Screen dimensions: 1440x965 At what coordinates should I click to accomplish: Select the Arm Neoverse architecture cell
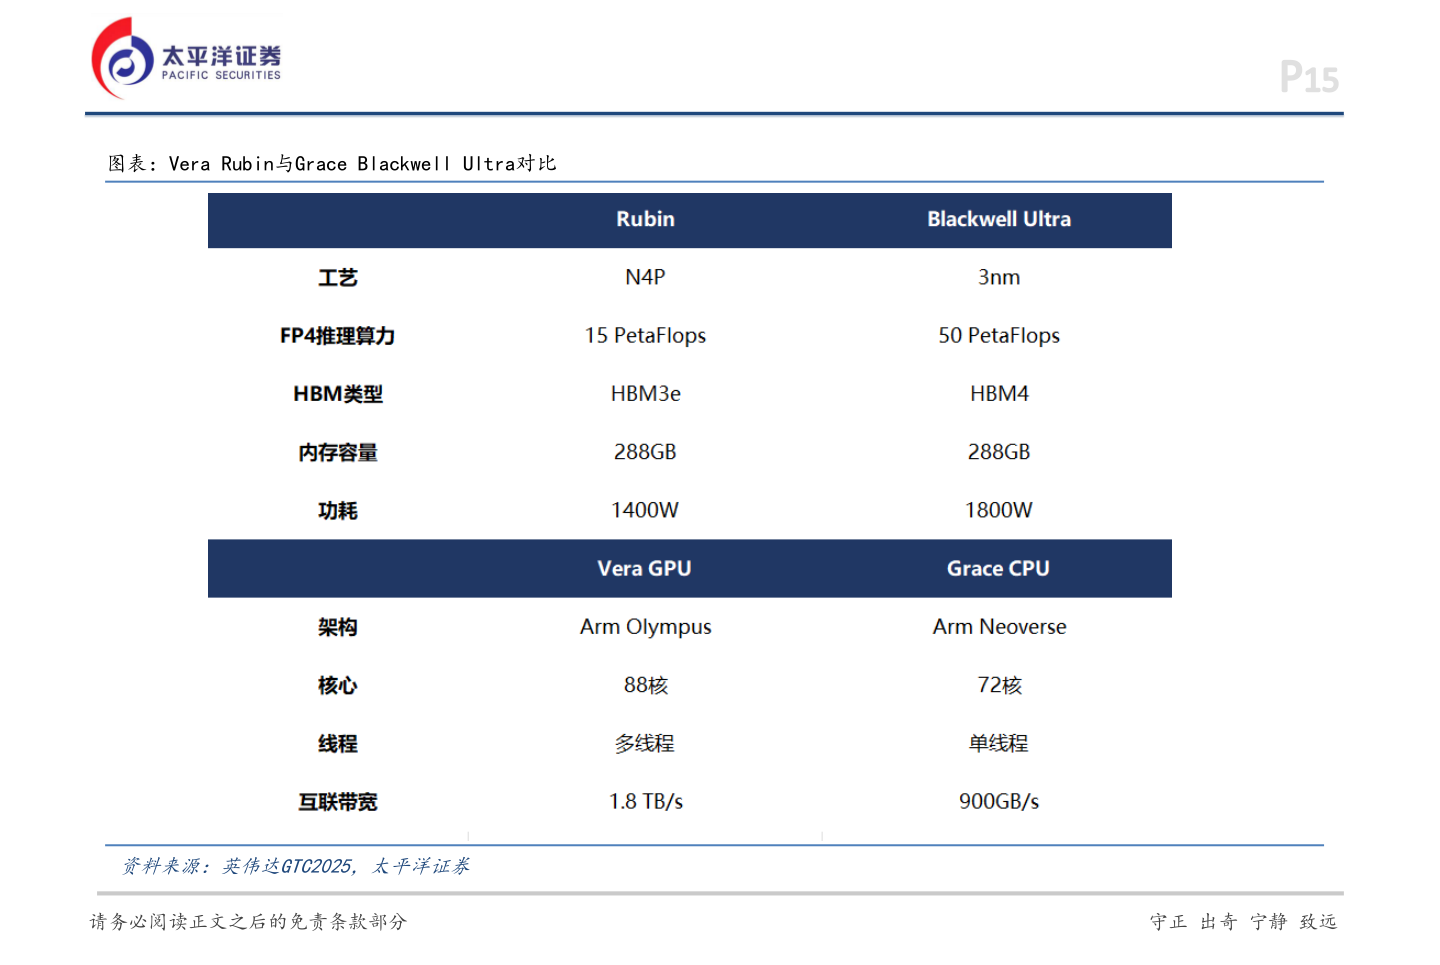pos(998,627)
